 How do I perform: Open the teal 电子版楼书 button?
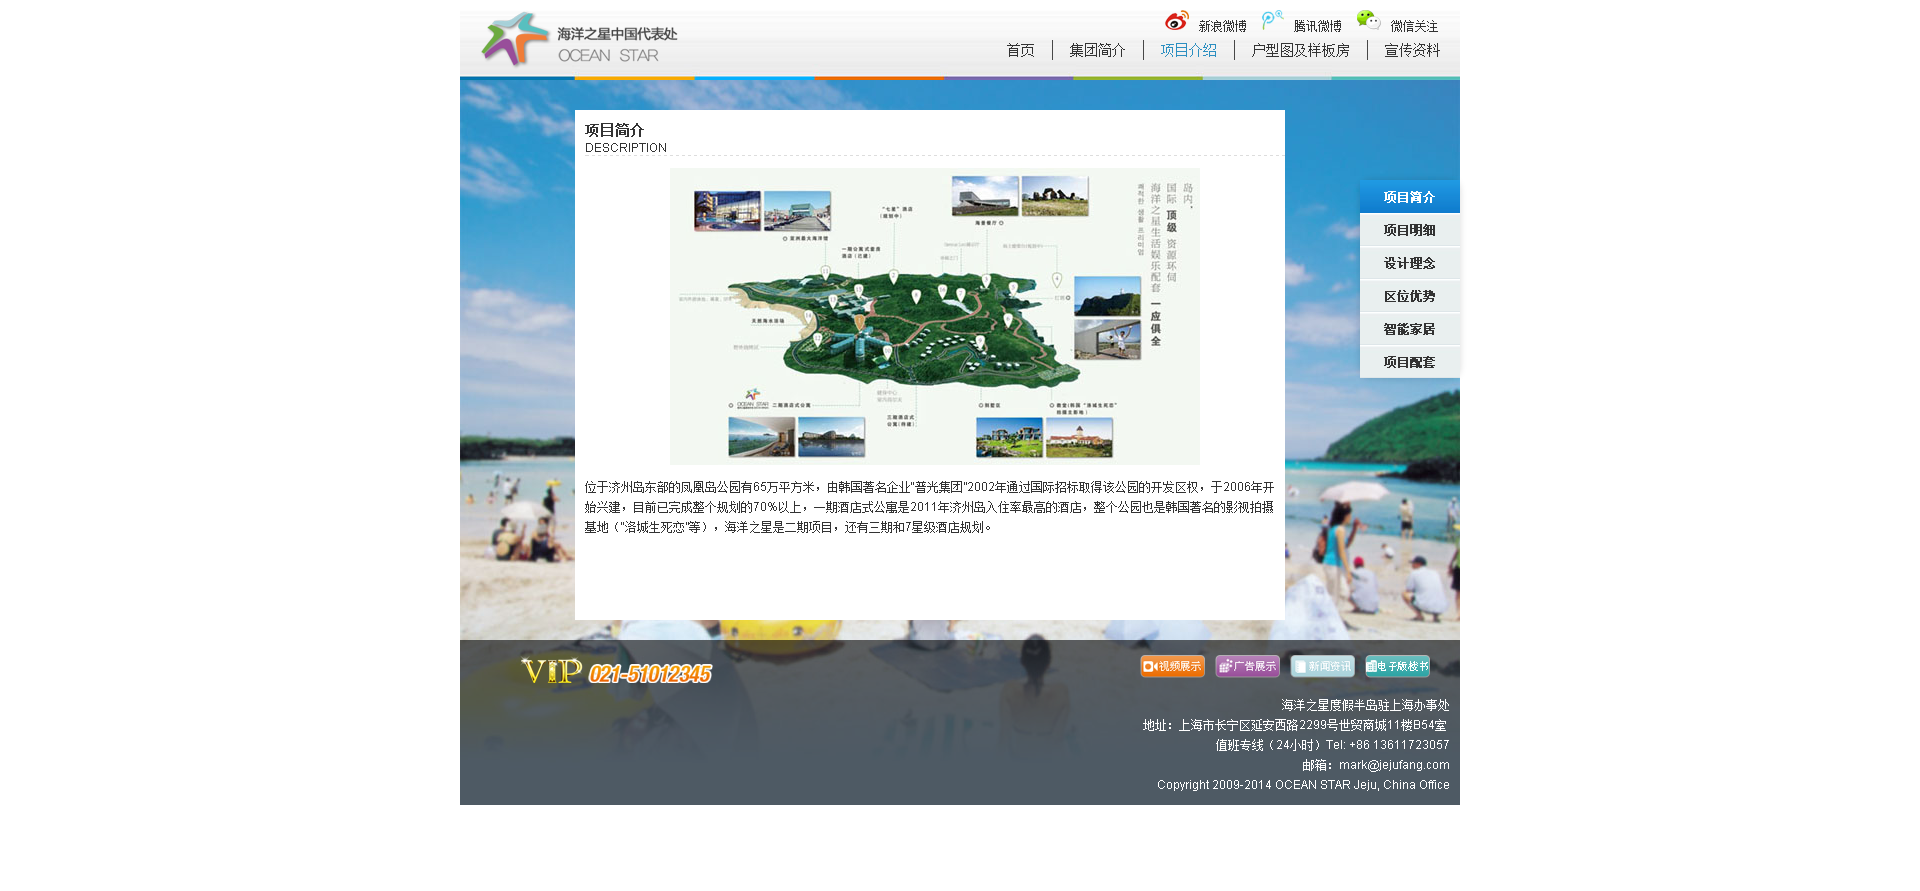1397,666
